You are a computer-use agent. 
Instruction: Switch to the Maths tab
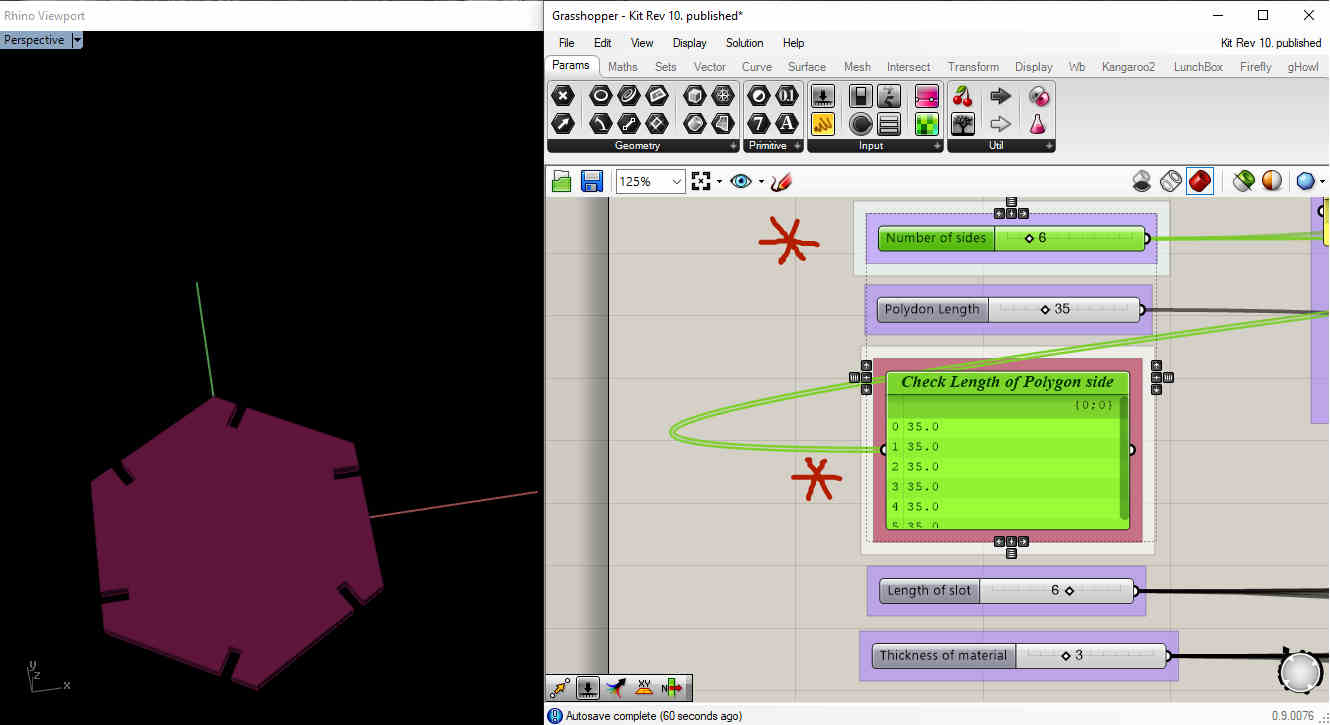[x=622, y=67]
